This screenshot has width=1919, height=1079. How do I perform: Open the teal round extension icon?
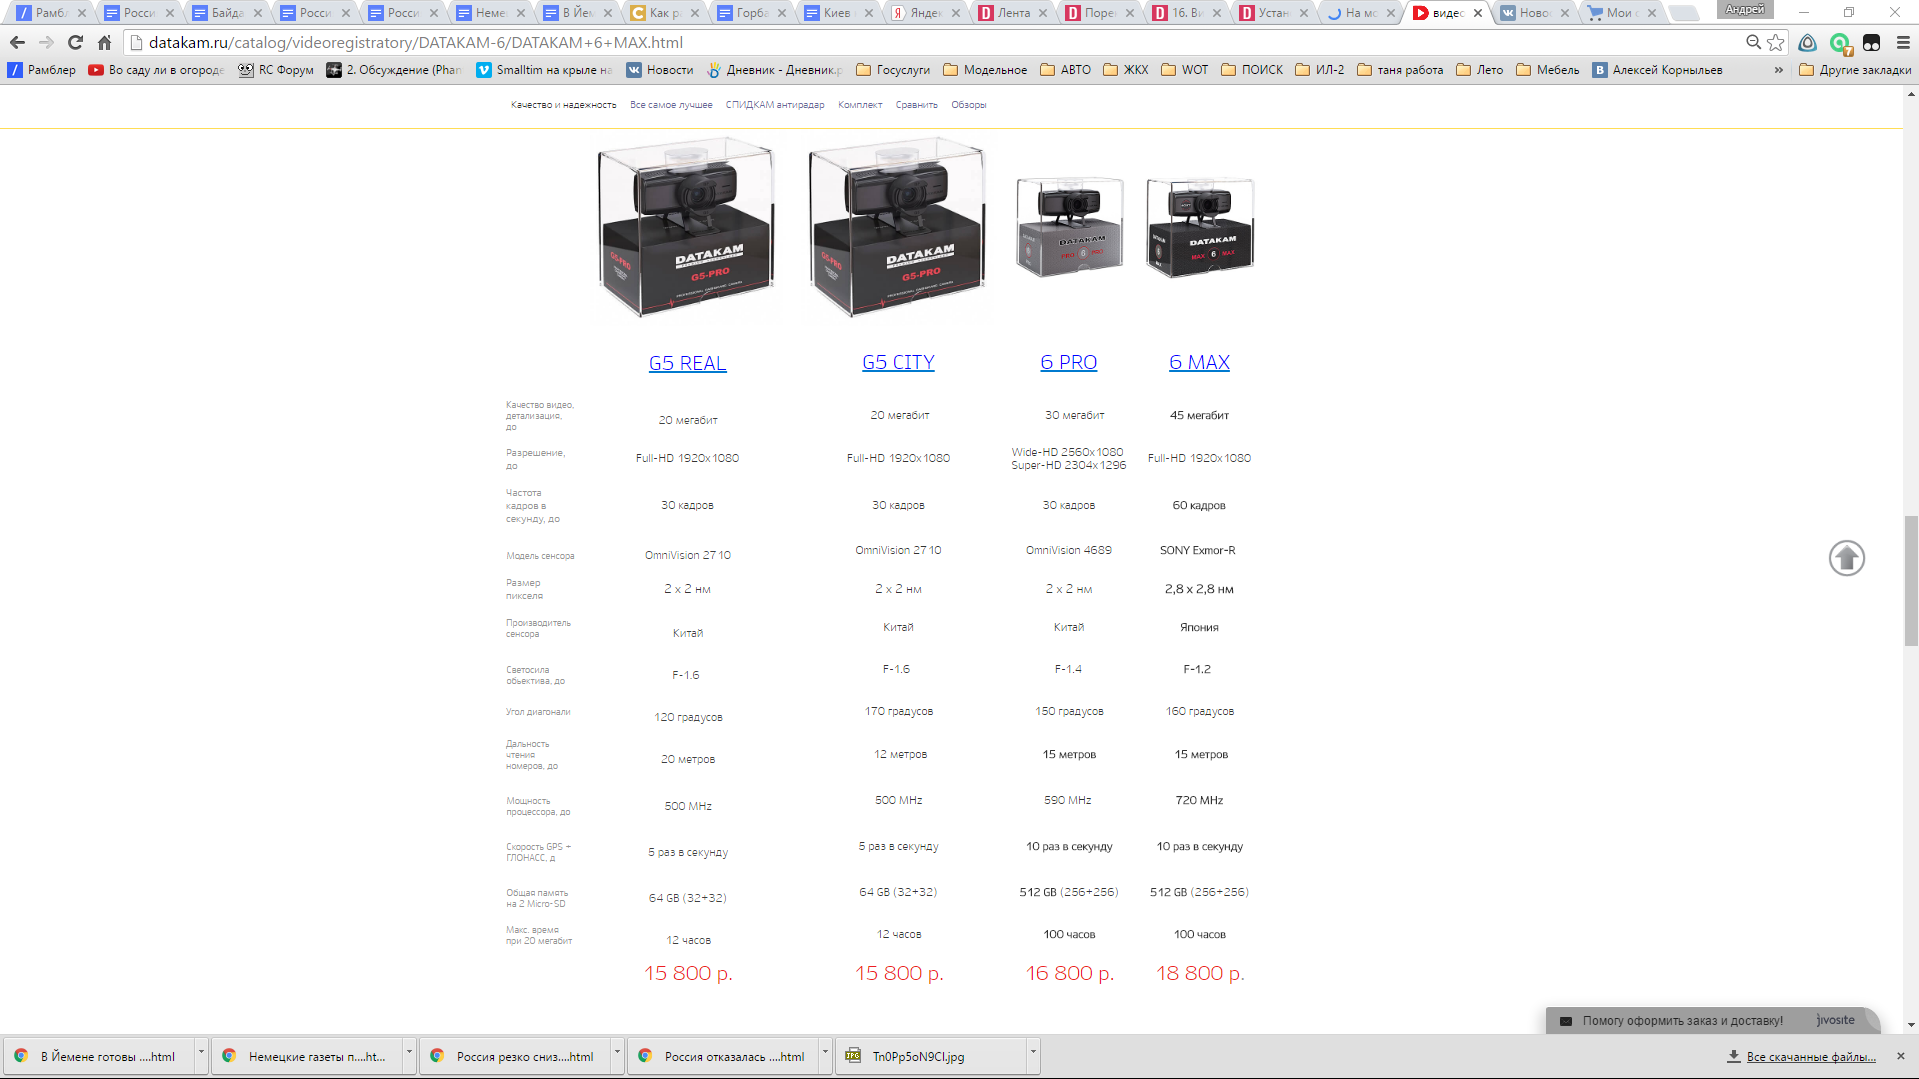pyautogui.click(x=1807, y=42)
